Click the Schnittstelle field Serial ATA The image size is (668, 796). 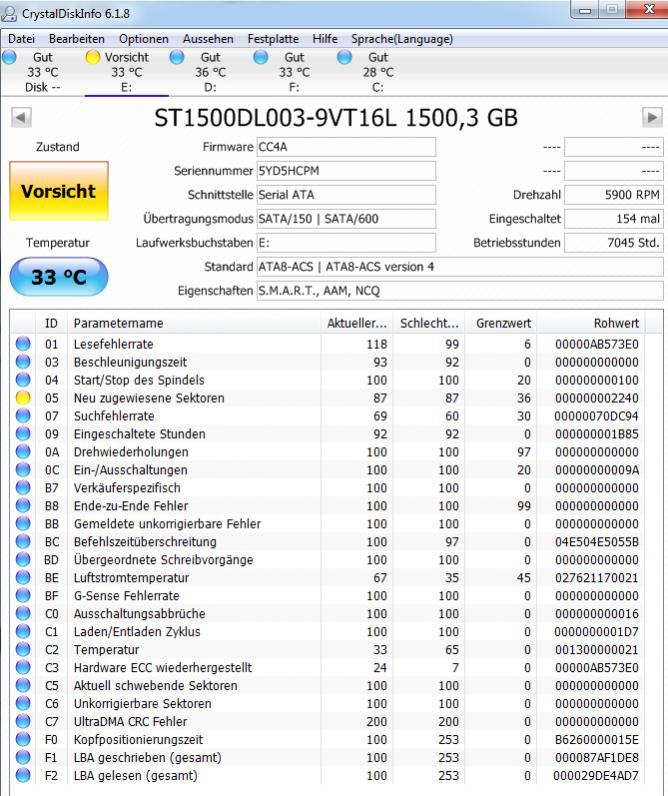tap(346, 195)
